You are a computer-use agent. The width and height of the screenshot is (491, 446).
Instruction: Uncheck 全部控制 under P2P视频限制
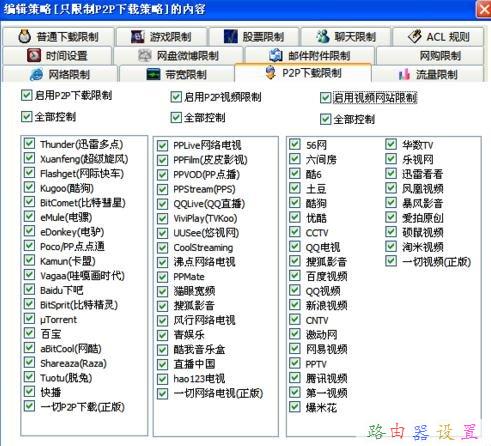176,117
